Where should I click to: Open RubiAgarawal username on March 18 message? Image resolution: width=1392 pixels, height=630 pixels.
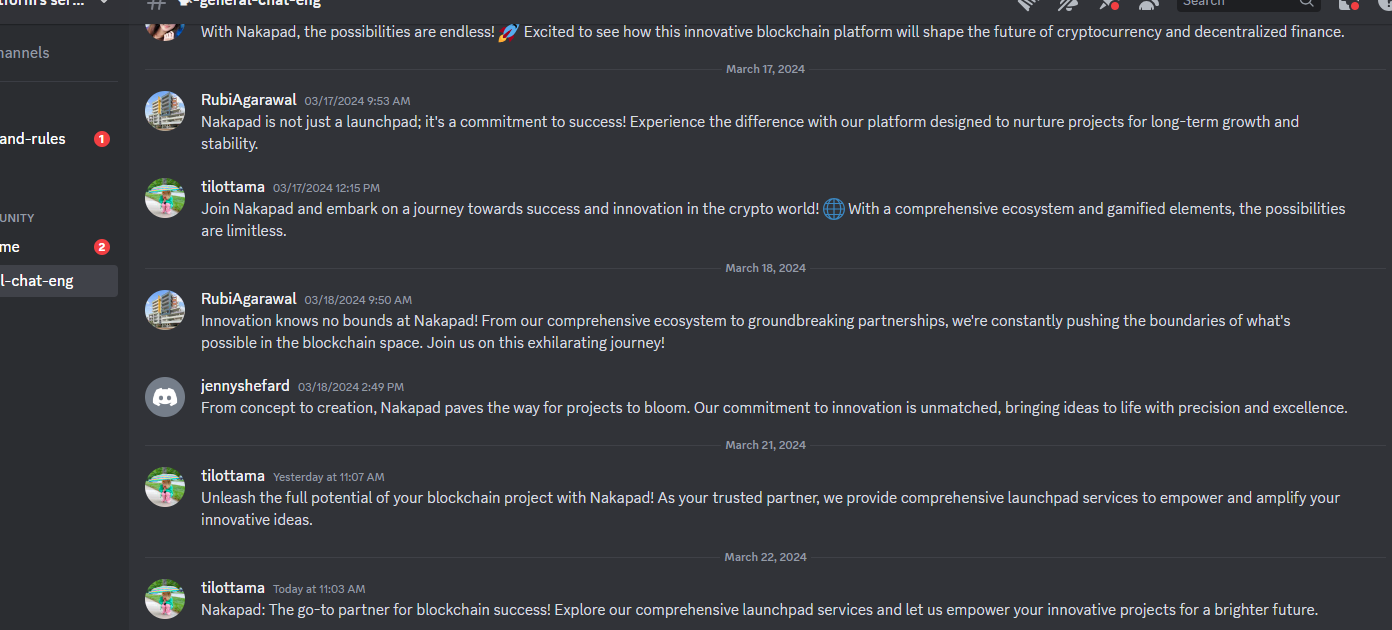[249, 299]
